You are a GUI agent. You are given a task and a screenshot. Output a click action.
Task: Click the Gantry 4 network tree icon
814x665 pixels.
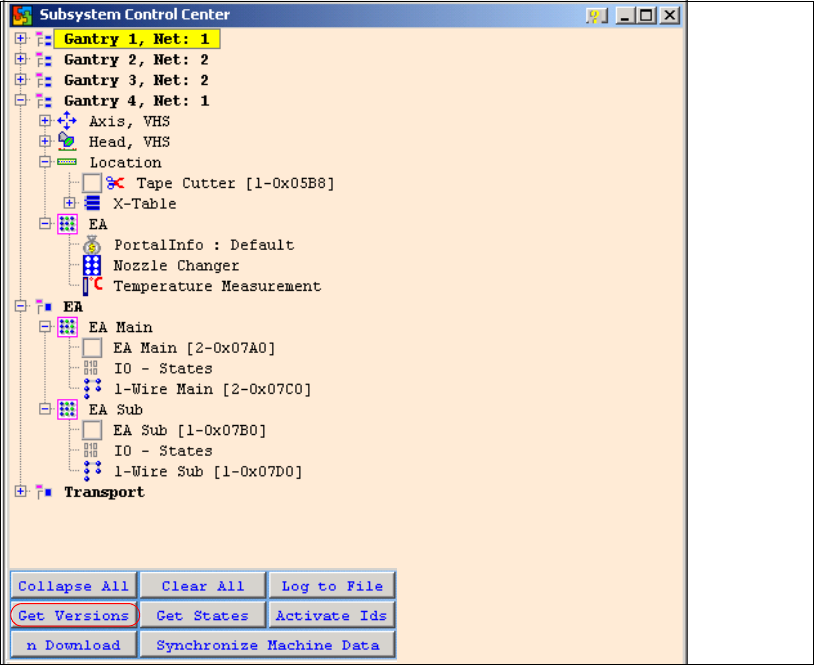(x=44, y=101)
